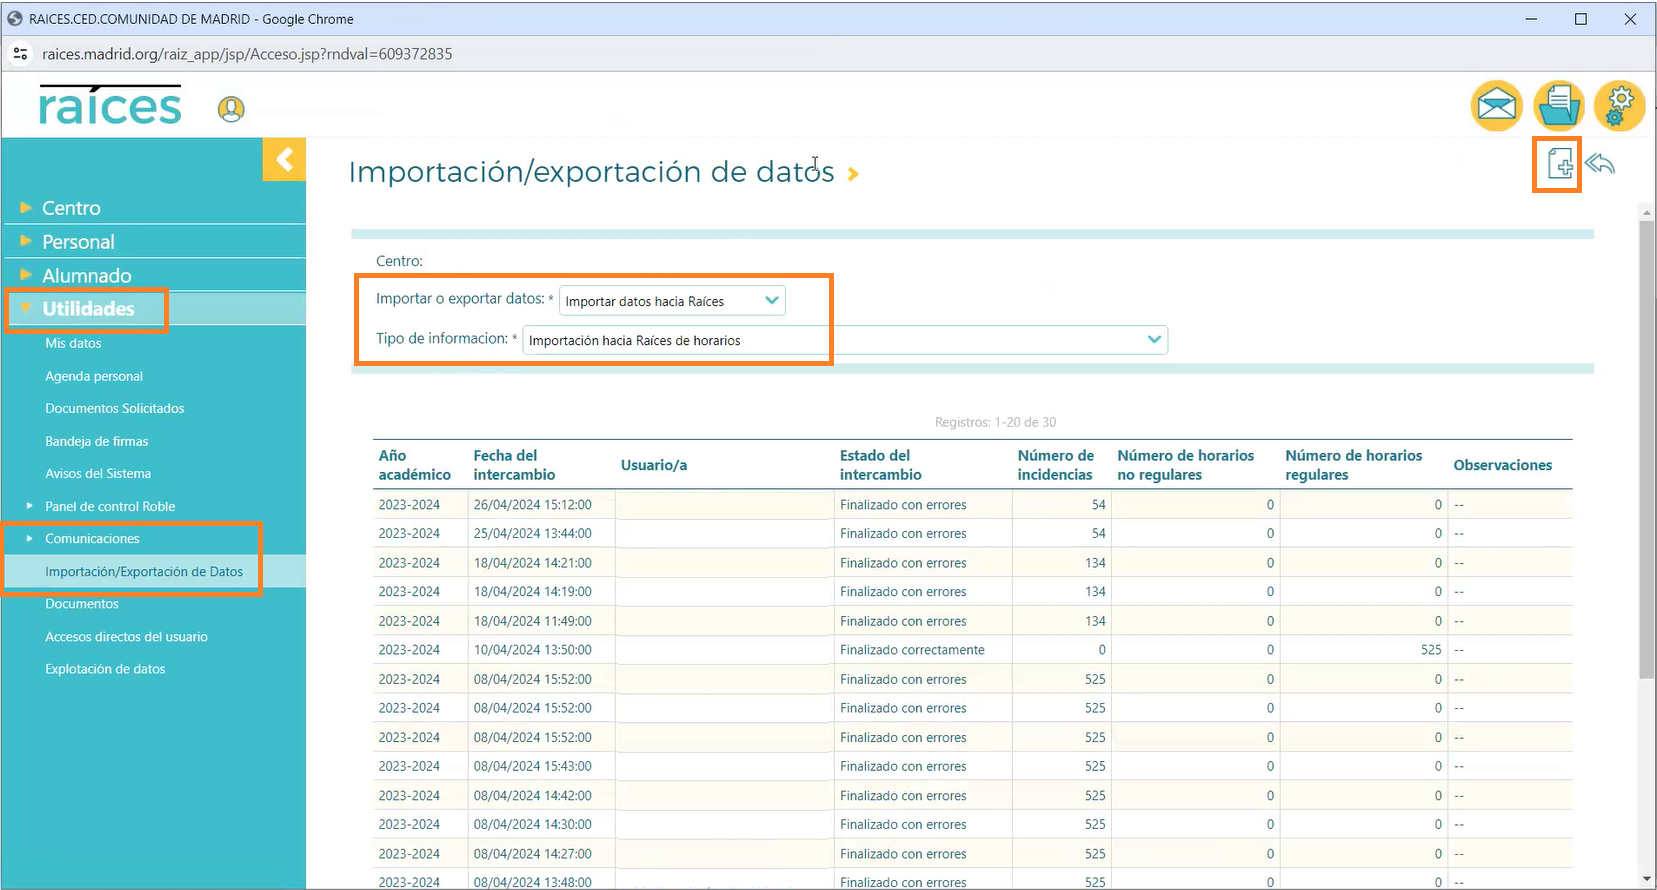Image resolution: width=1657 pixels, height=890 pixels.
Task: Click the 'Número de incidencias' column header
Action: [x=1055, y=465]
